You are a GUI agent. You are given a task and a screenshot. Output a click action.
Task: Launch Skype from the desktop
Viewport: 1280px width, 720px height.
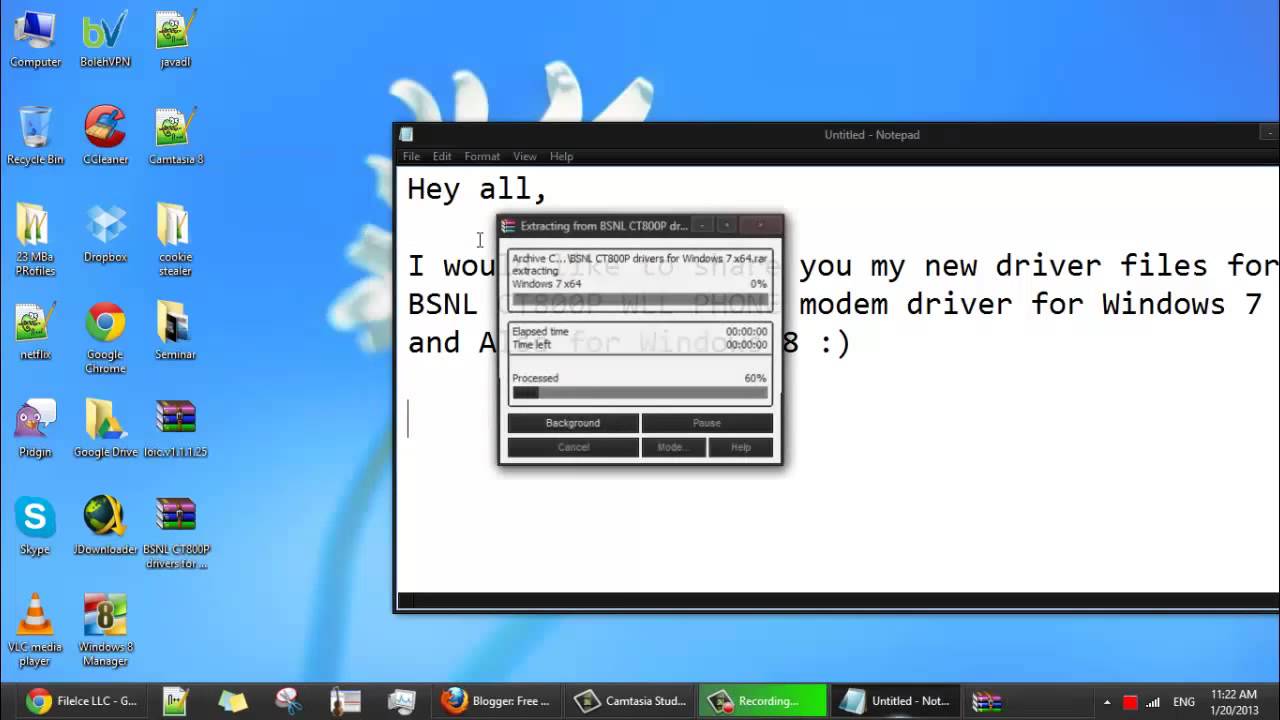pyautogui.click(x=35, y=526)
